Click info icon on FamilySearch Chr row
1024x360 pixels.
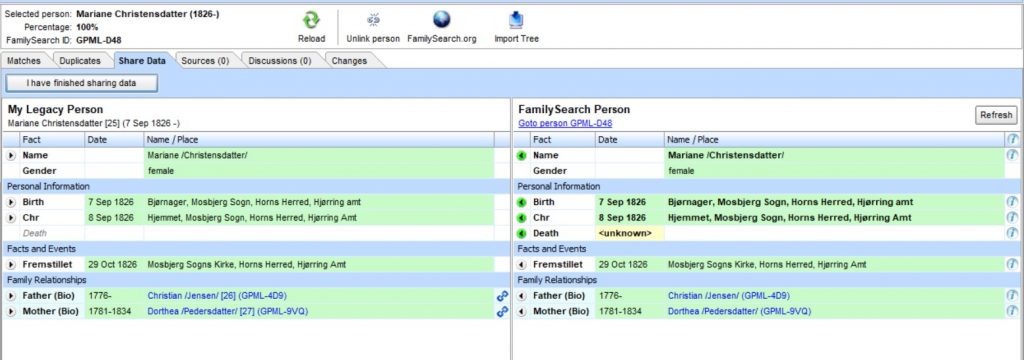pos(1013,218)
